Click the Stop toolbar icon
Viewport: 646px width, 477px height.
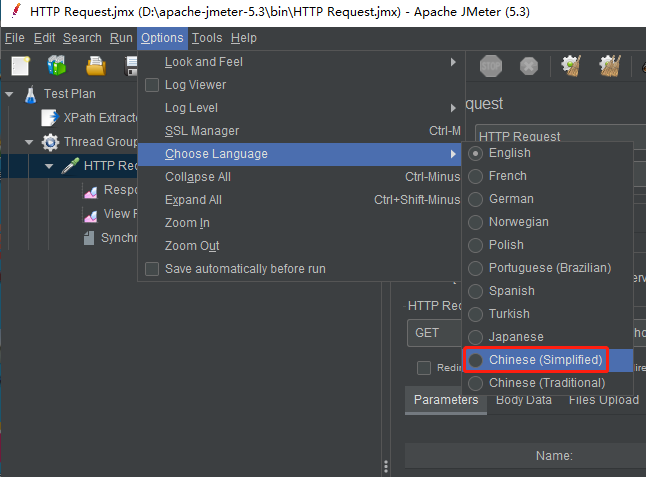click(x=491, y=66)
